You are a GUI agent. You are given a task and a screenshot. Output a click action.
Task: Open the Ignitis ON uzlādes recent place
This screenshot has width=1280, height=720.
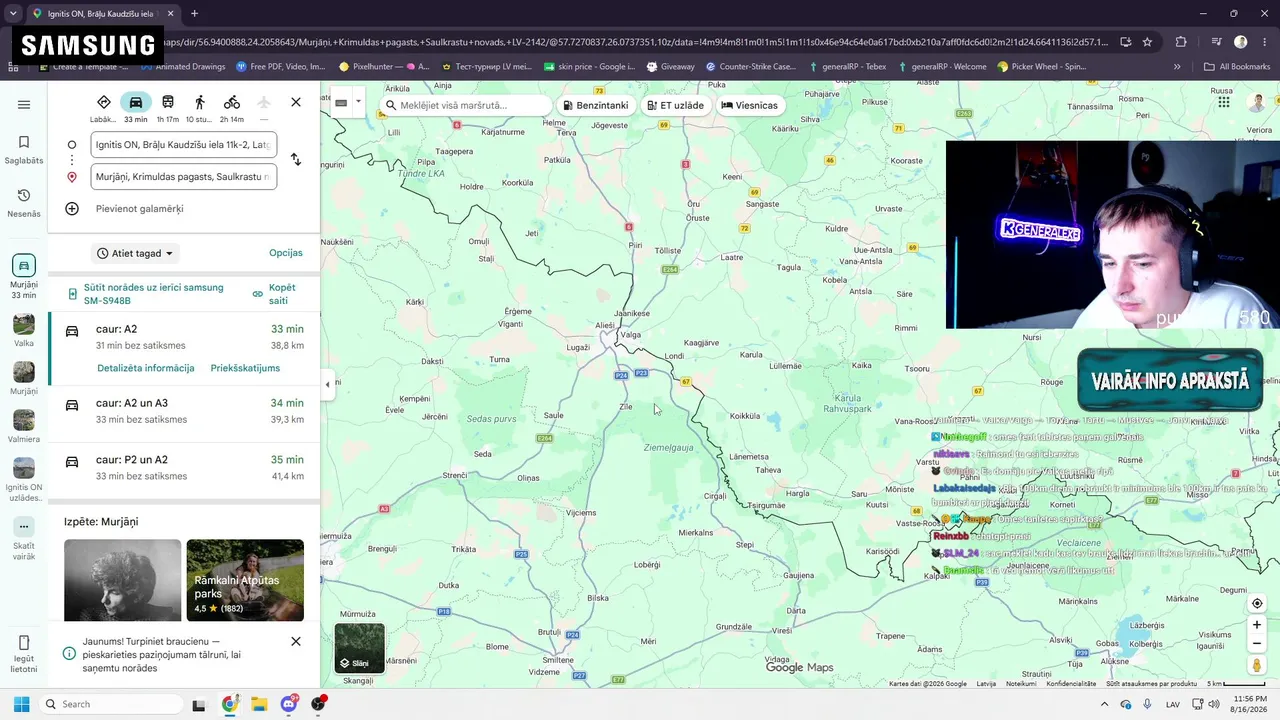tap(24, 480)
